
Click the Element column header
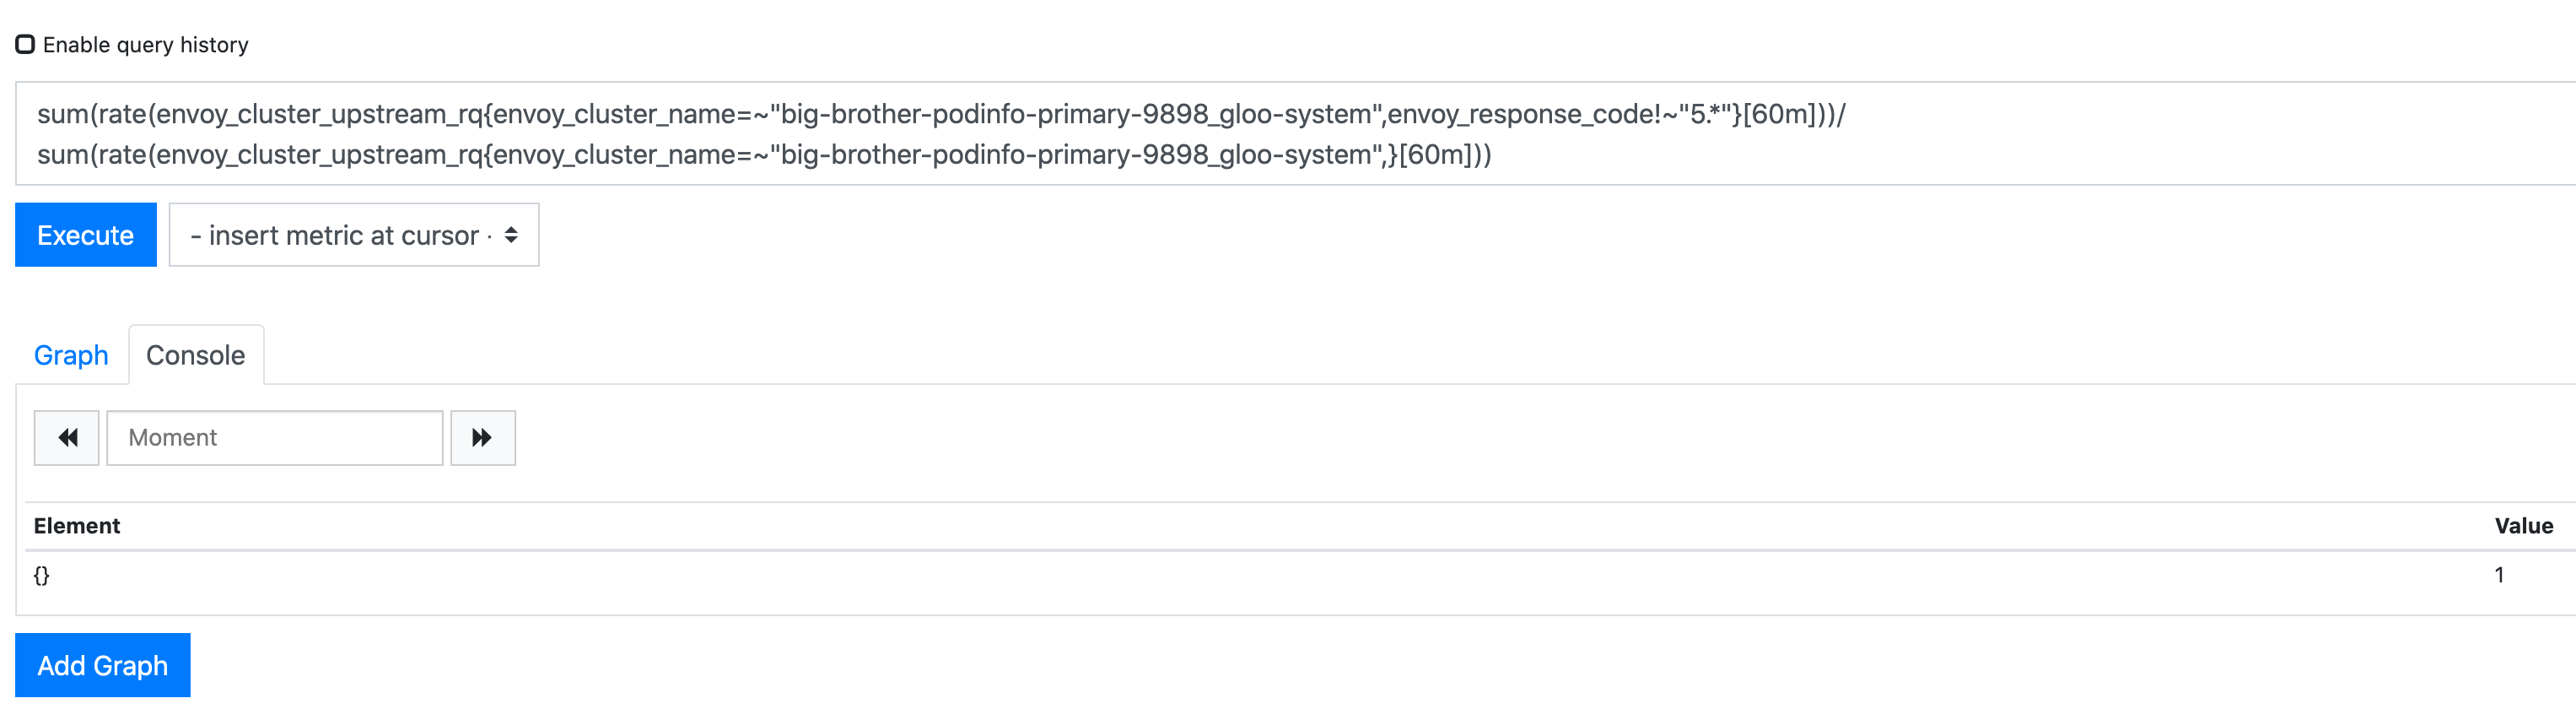coord(77,525)
